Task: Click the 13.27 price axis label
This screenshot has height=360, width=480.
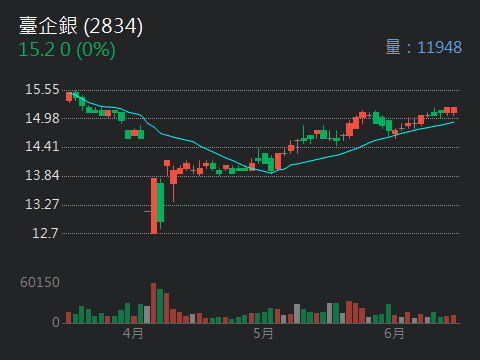Action: coord(42,204)
